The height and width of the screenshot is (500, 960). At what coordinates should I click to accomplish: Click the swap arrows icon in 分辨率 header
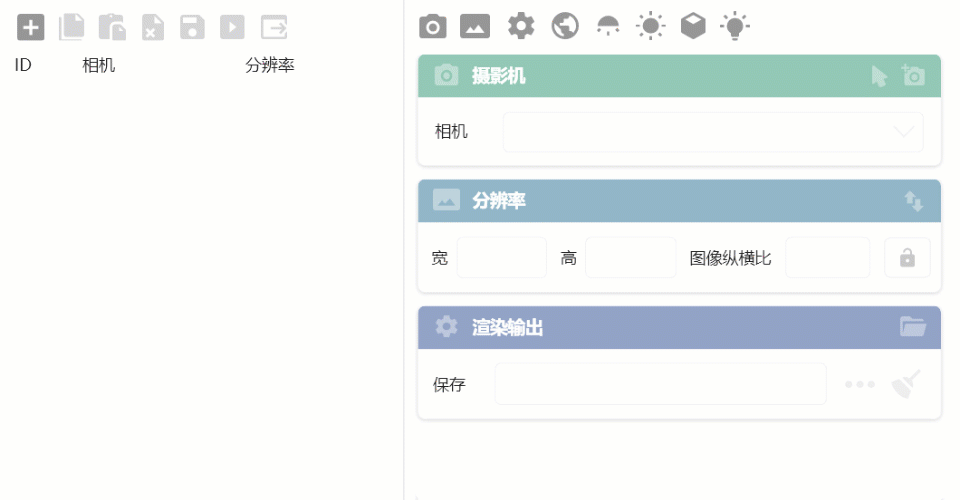tap(914, 201)
